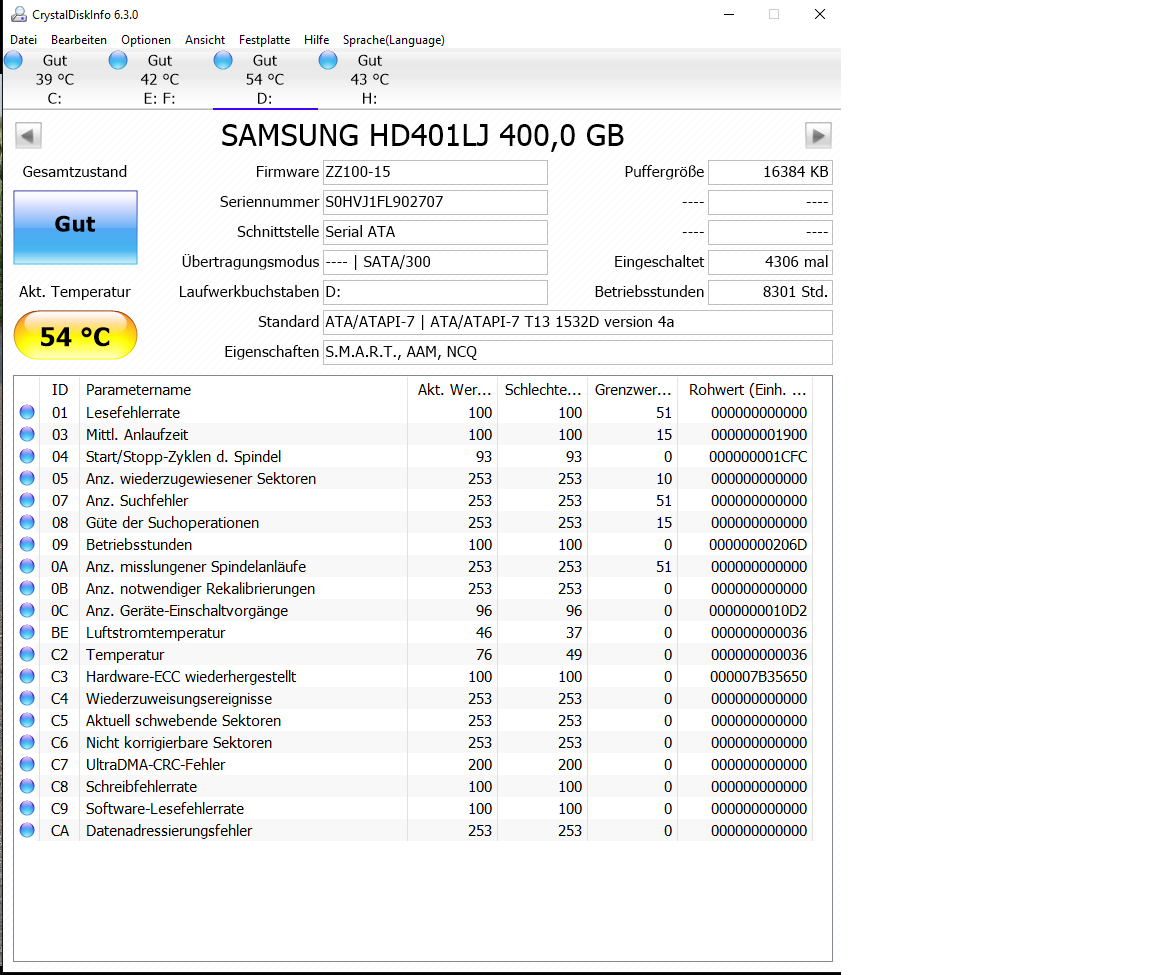Click the Schlechte... column header
The image size is (1152, 975).
point(543,389)
